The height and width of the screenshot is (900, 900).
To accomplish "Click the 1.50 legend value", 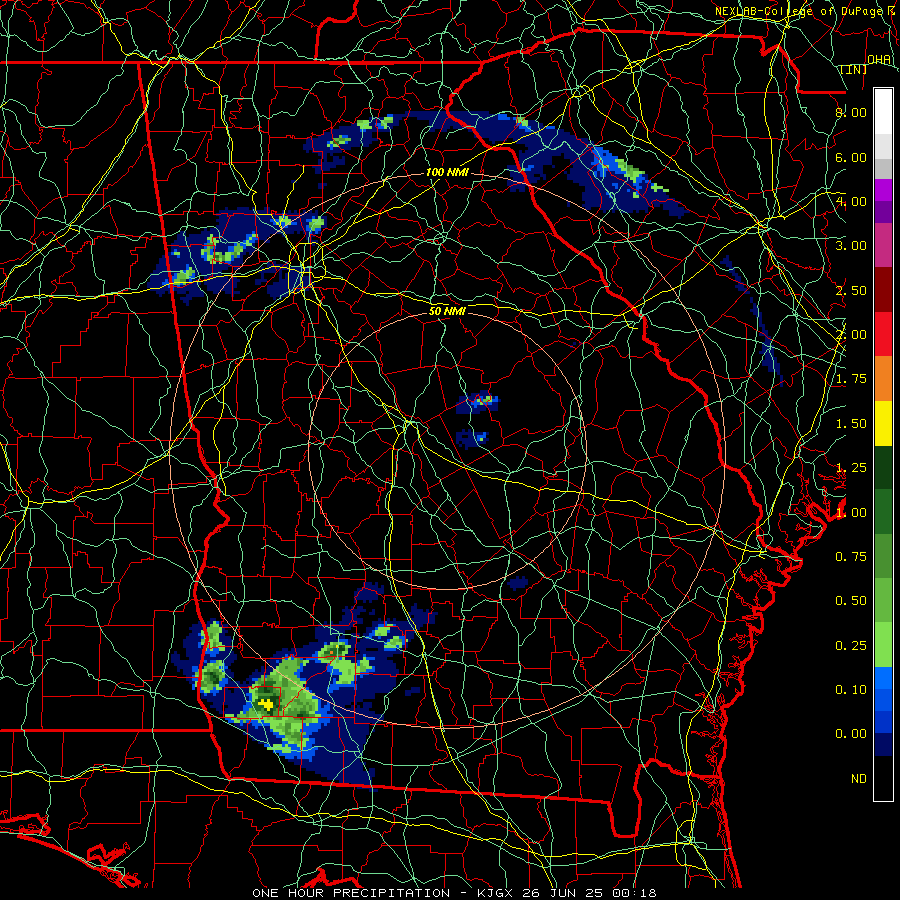I will coord(851,424).
